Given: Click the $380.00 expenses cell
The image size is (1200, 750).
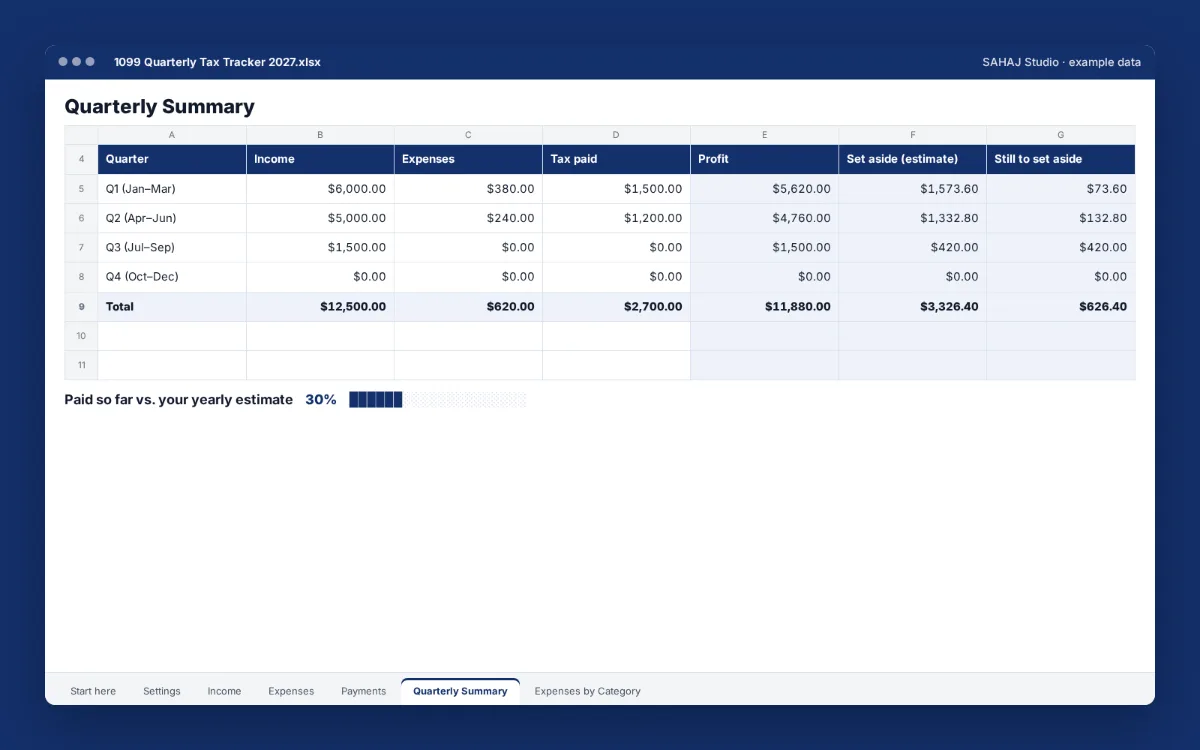Looking at the screenshot, I should coord(468,189).
